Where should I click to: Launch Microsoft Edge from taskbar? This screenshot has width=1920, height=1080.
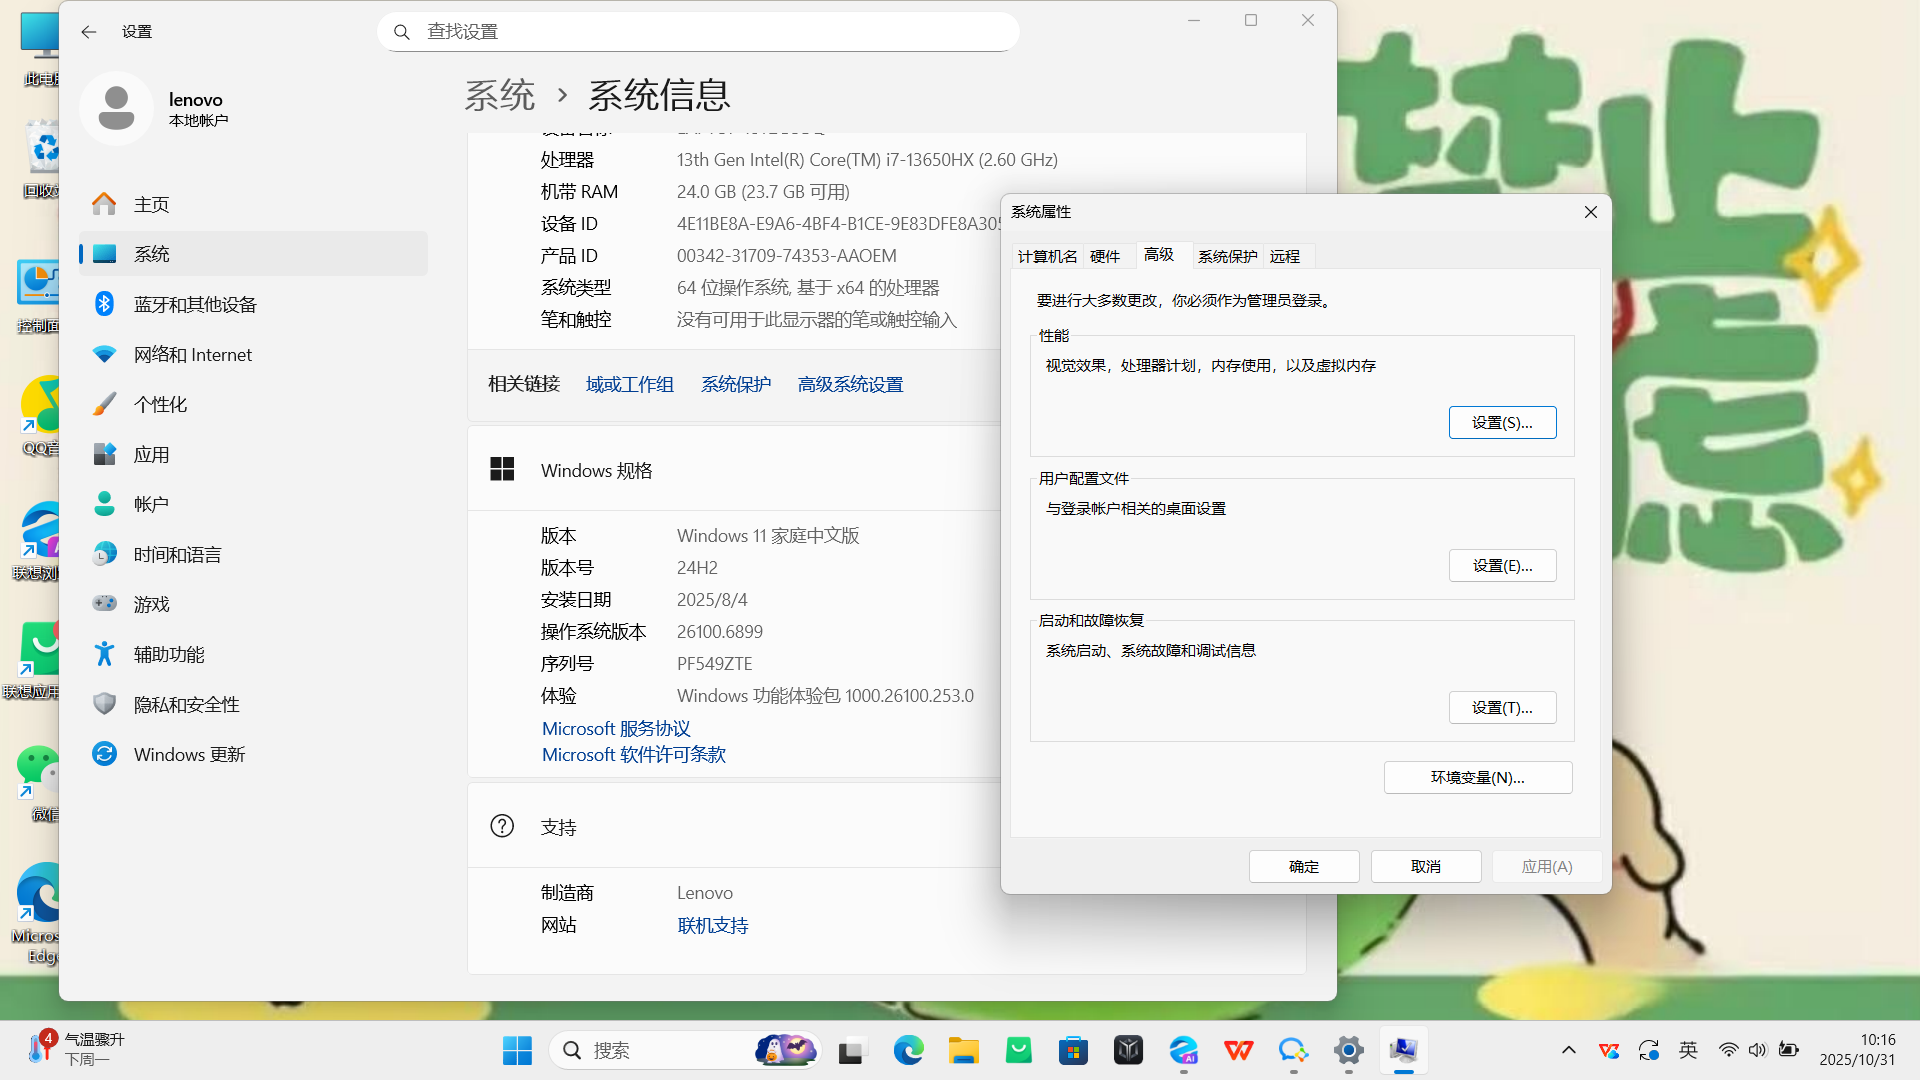tap(908, 1050)
